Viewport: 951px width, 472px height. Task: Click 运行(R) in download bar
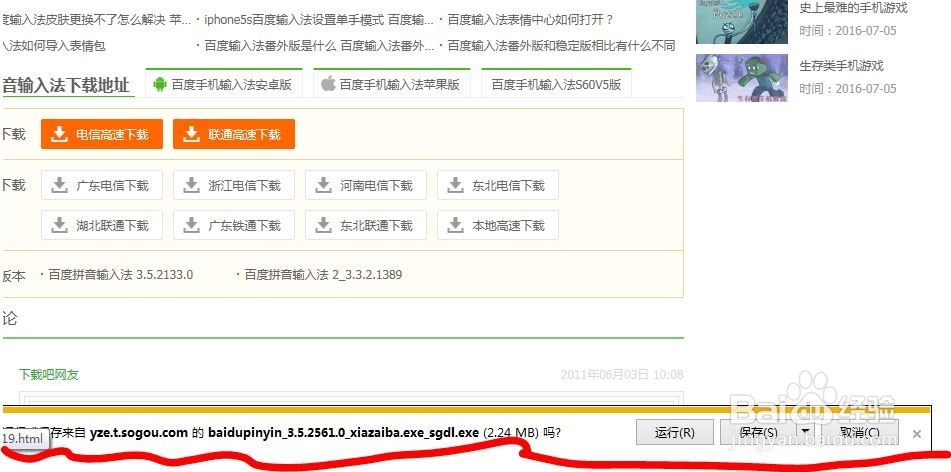(674, 433)
